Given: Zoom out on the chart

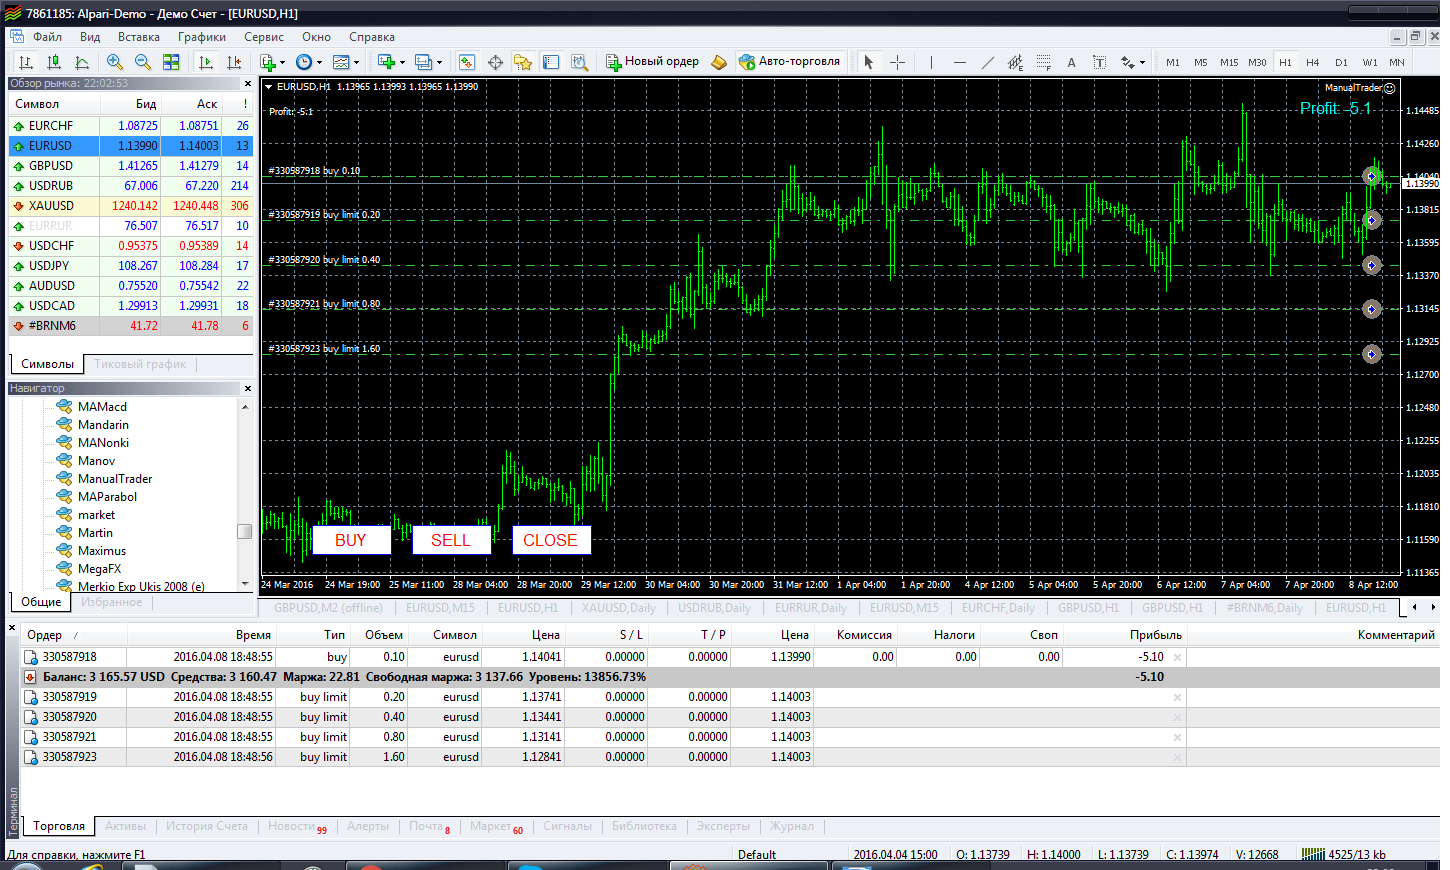Looking at the screenshot, I should tap(143, 62).
